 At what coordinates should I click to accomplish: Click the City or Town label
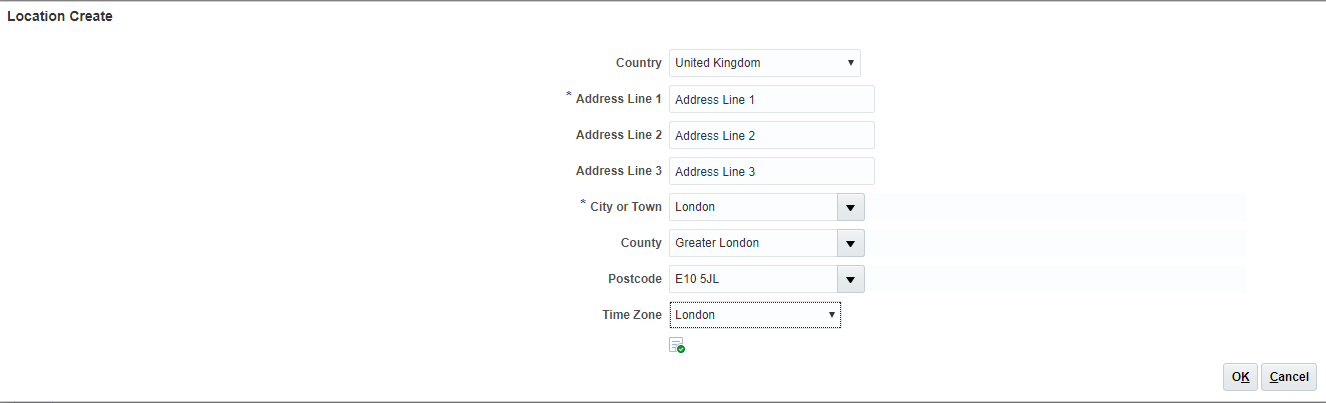click(x=625, y=207)
